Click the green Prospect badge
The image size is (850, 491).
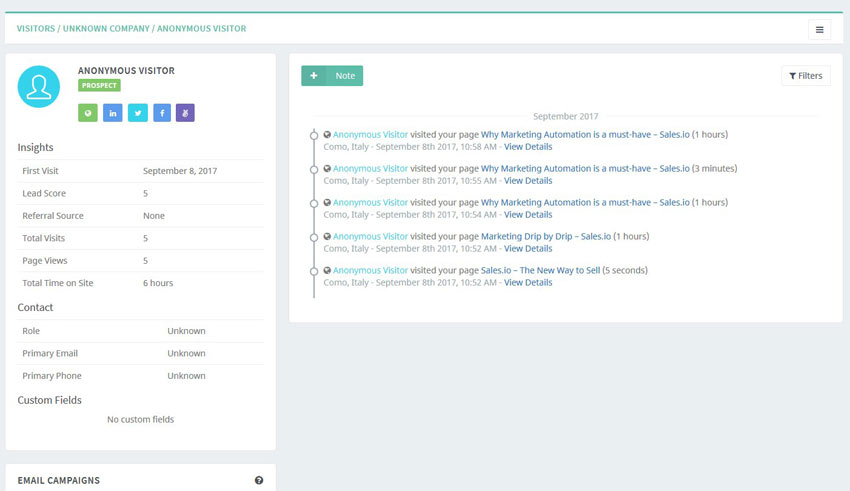point(99,86)
